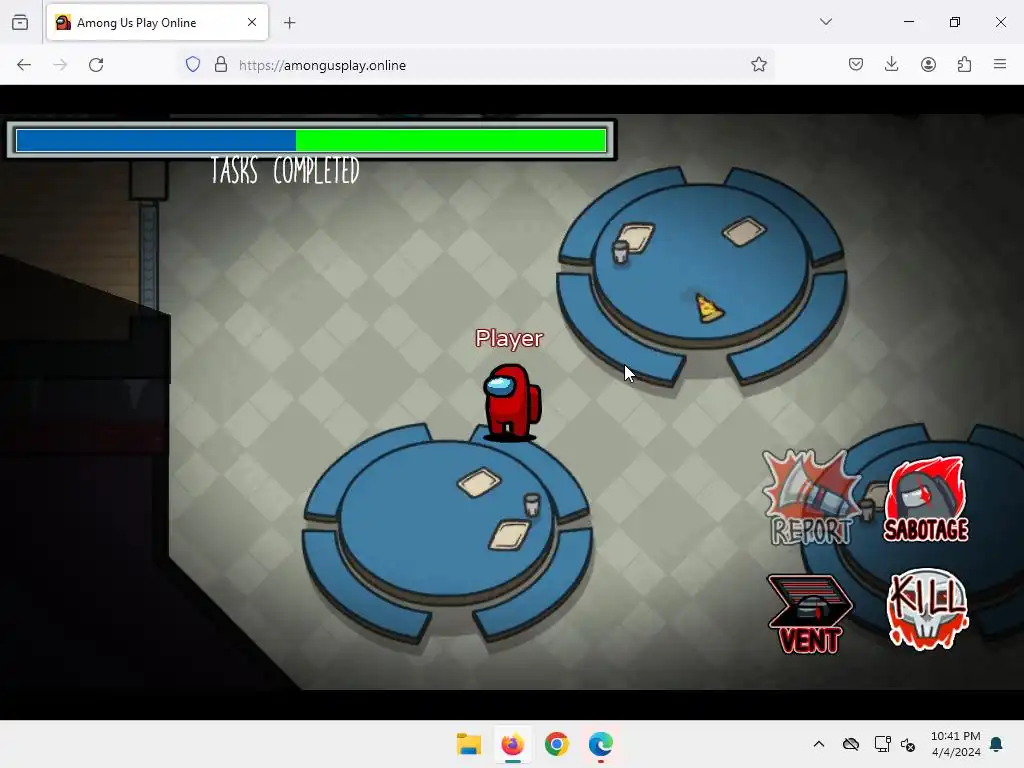Screen dimensions: 1024x768
Task: View site security padlock info
Action: (221, 65)
